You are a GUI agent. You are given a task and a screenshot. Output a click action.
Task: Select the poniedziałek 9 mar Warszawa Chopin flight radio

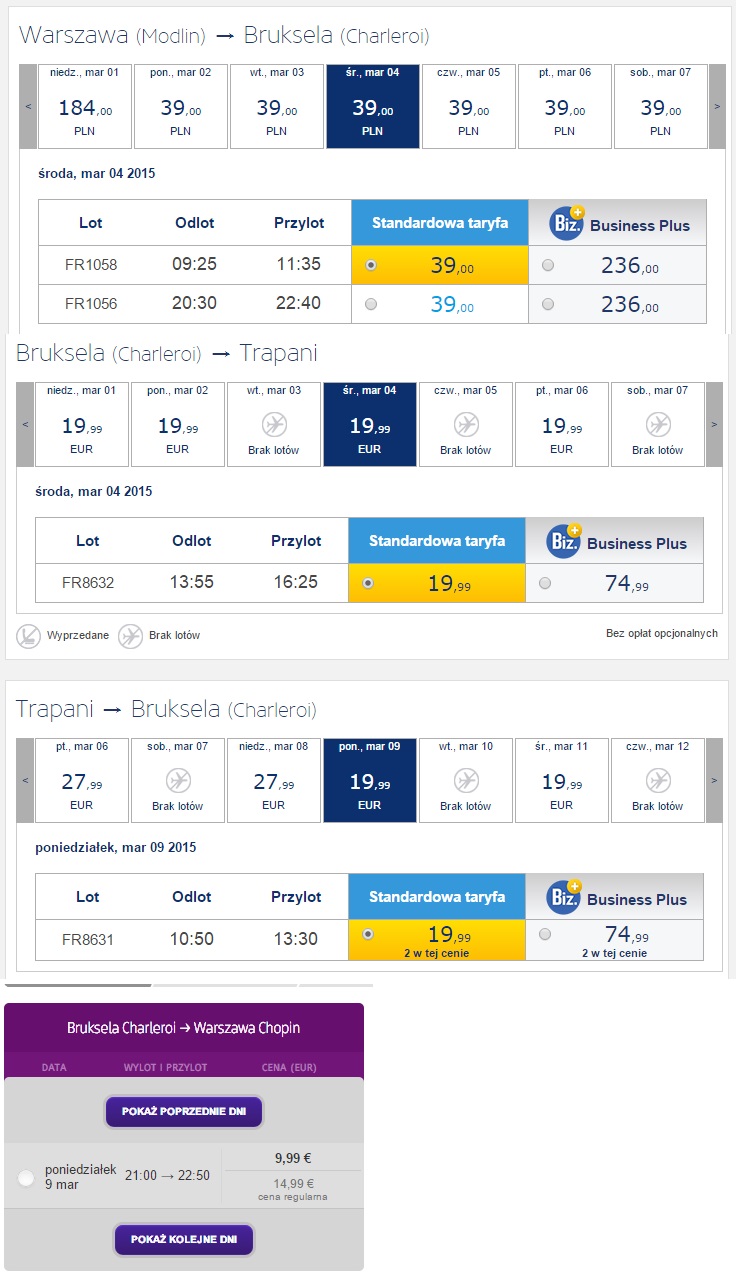(x=26, y=1178)
